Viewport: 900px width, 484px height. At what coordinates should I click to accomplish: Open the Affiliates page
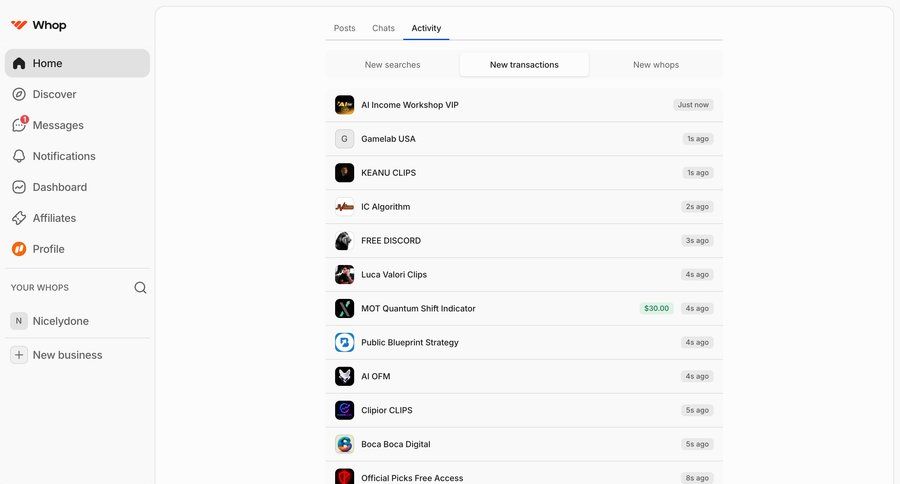point(77,218)
